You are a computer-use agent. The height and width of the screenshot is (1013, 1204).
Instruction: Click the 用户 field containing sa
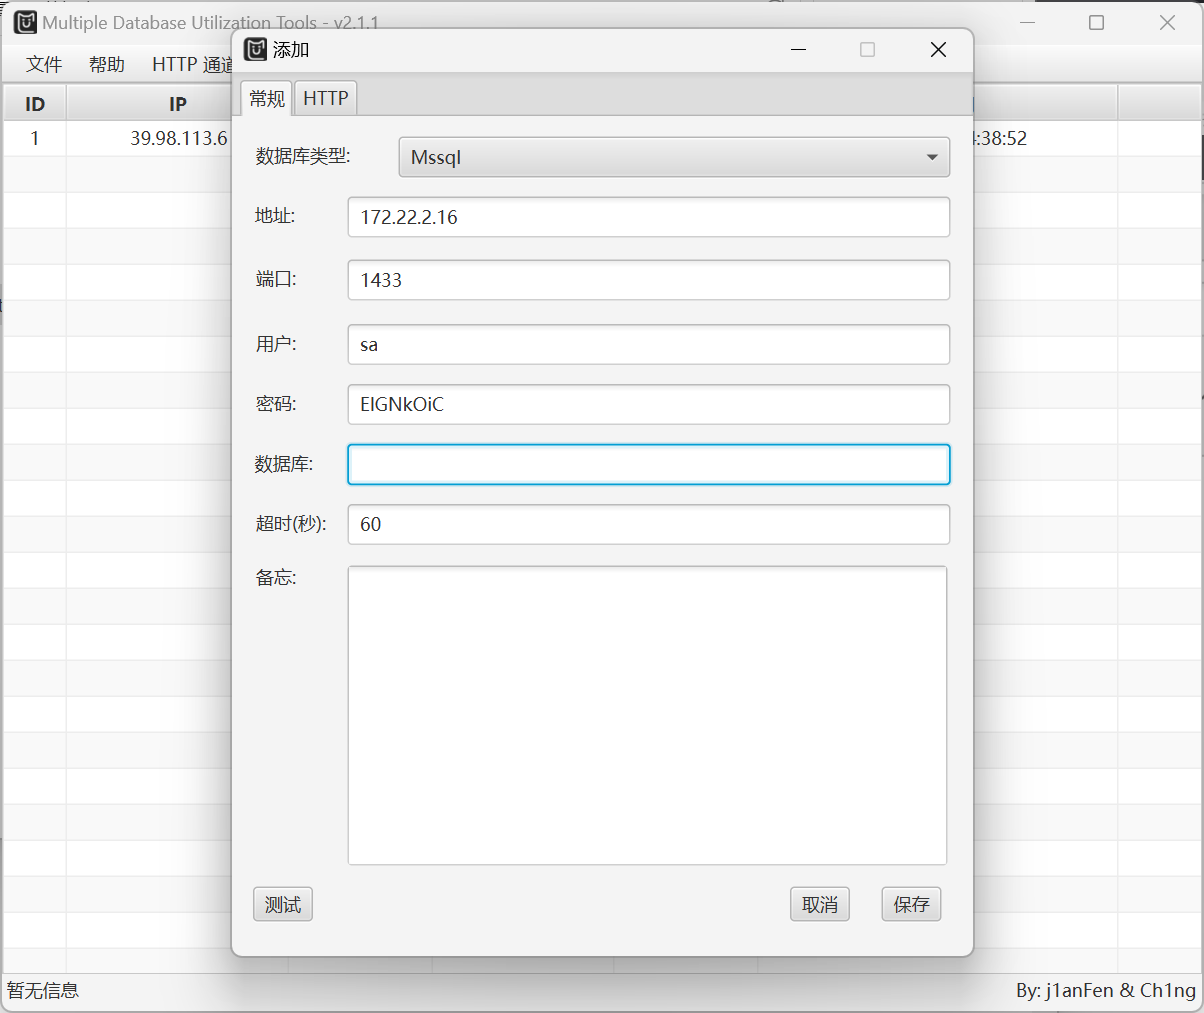click(x=648, y=344)
